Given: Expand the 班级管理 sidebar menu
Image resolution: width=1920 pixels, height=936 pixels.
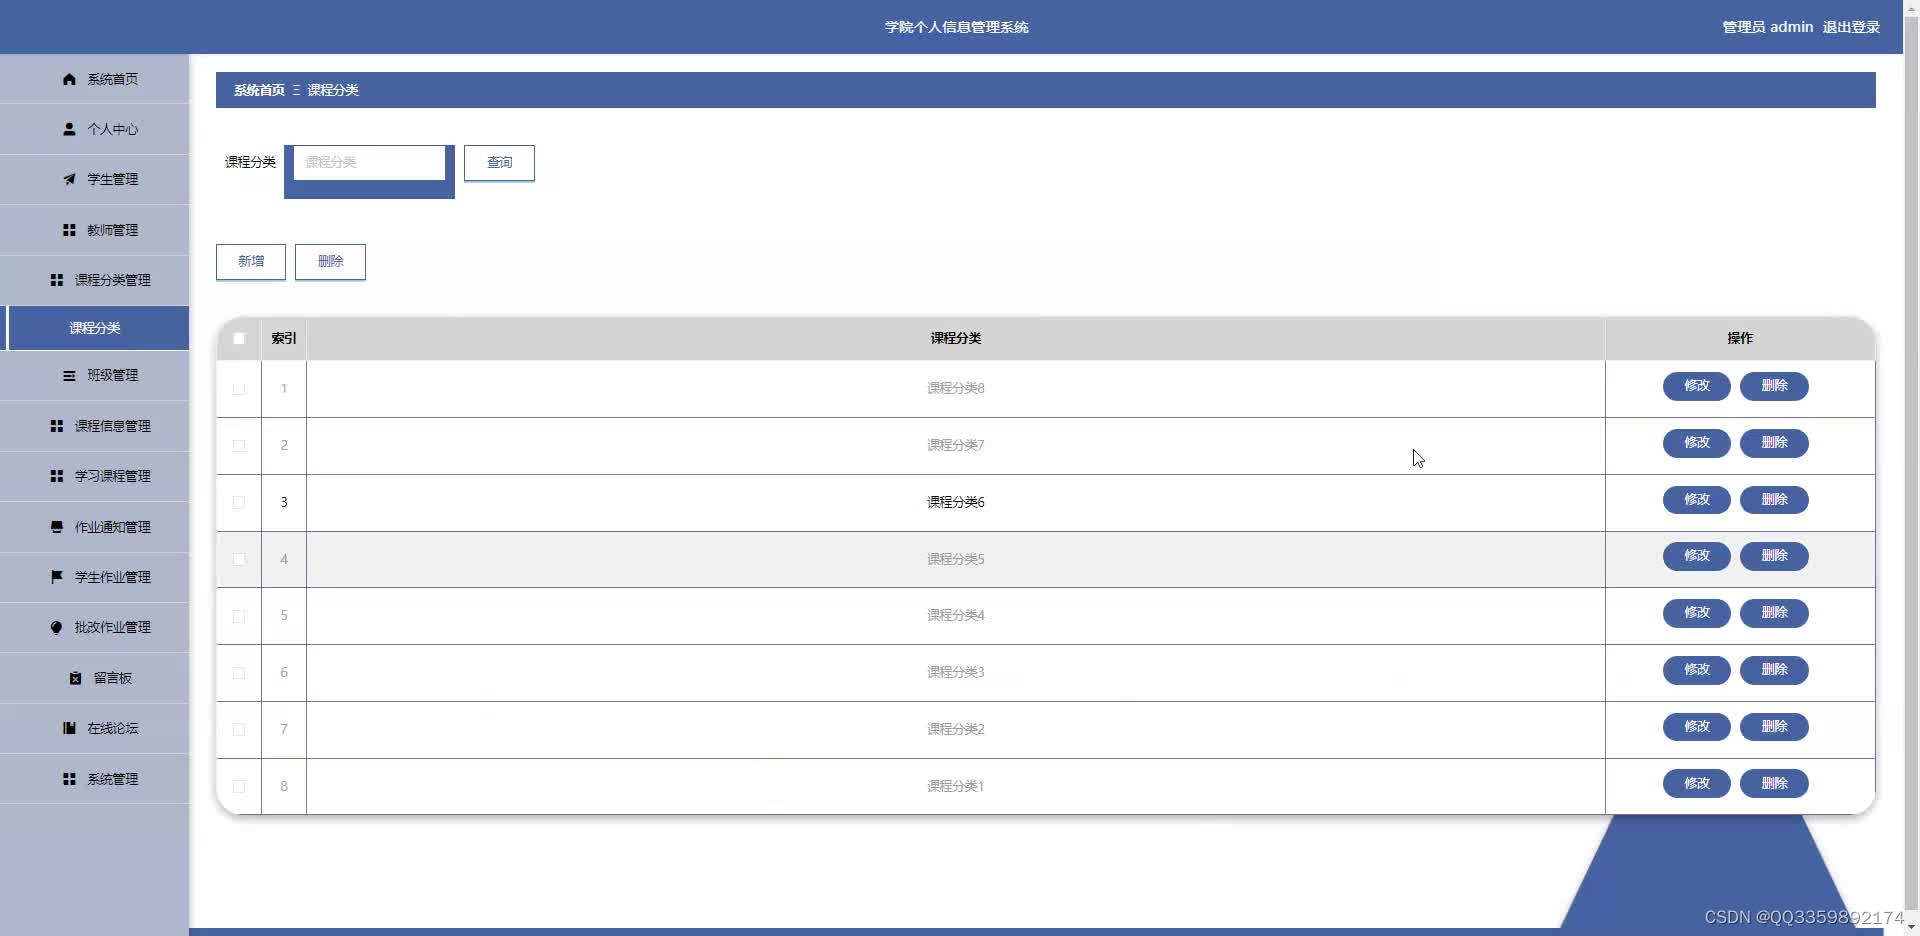Looking at the screenshot, I should (x=95, y=376).
